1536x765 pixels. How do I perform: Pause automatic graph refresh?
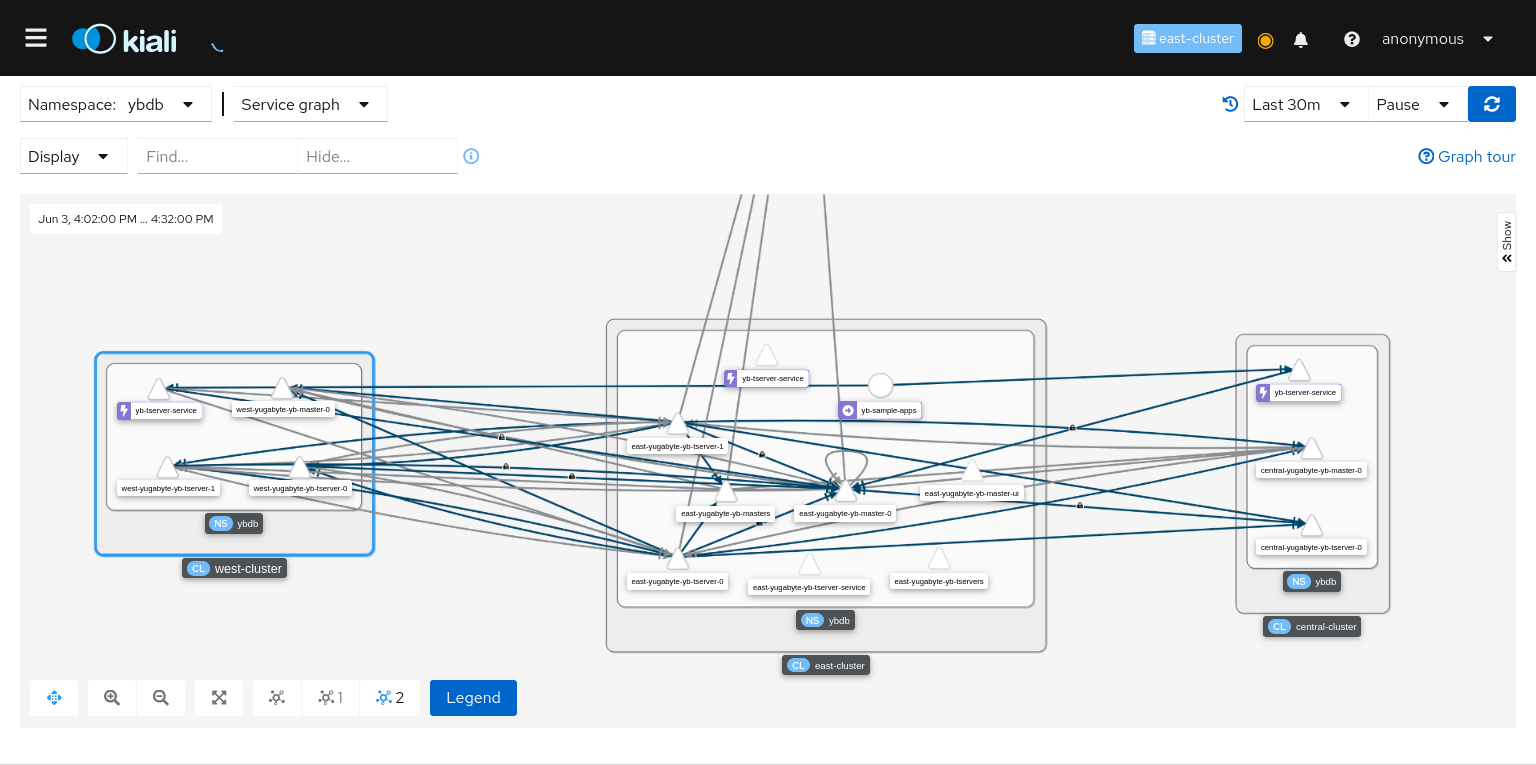(x=1416, y=104)
